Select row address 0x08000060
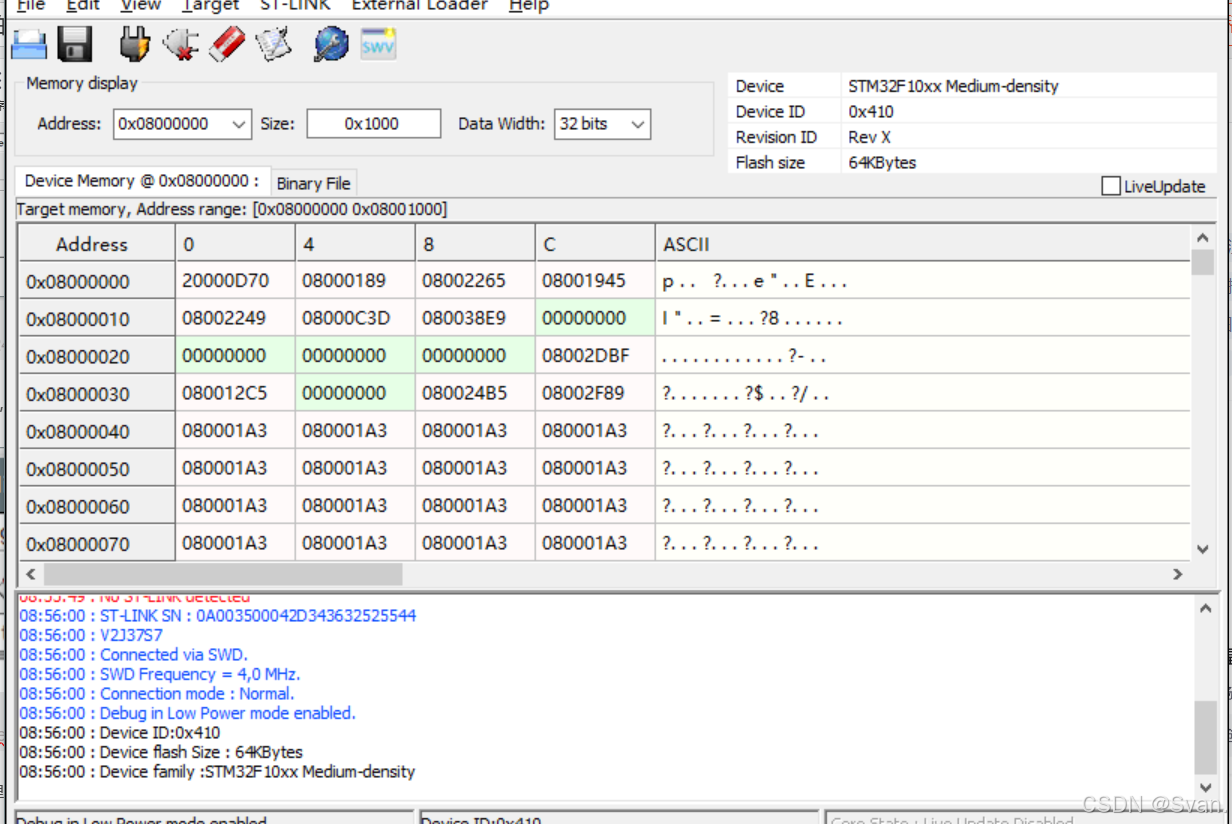1232x824 pixels. tap(97, 506)
